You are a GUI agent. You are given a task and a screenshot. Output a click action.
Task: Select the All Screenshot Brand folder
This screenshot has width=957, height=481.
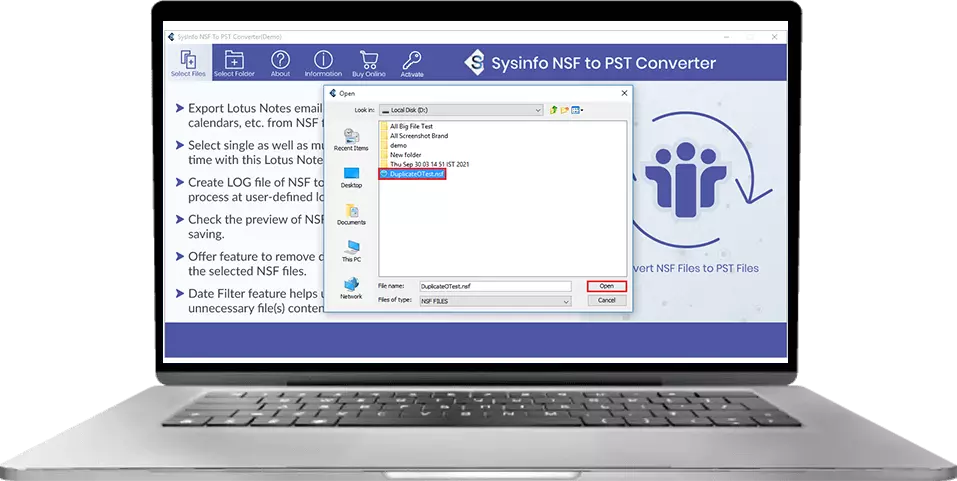(x=414, y=136)
